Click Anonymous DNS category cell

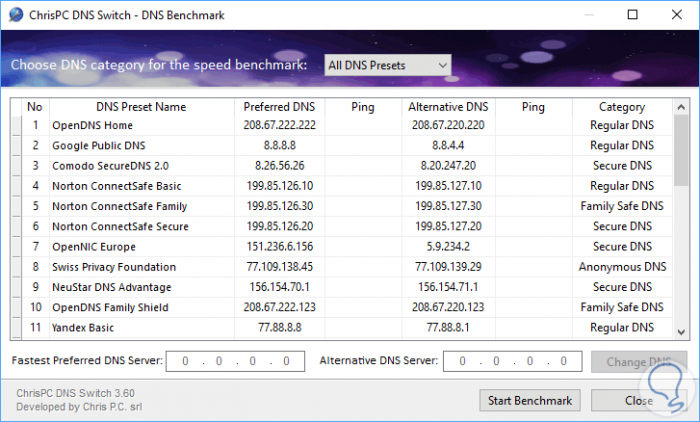coord(622,267)
